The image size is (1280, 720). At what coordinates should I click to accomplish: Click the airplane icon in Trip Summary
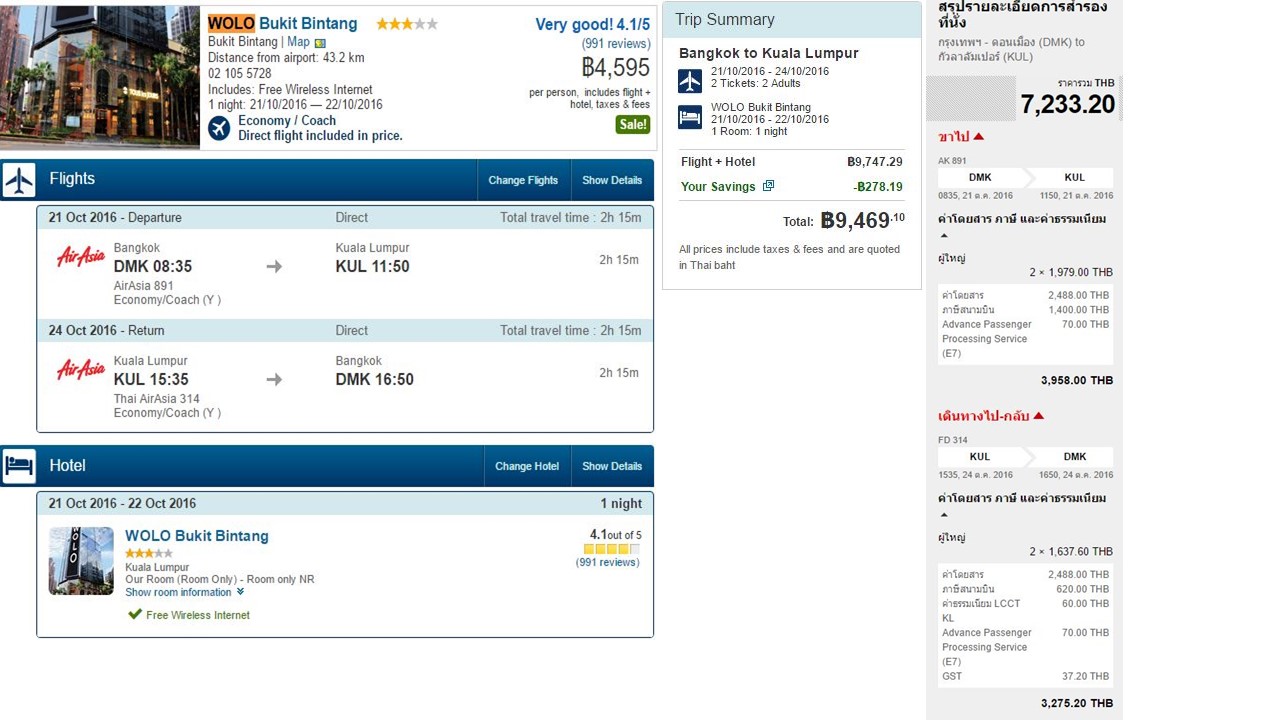tap(690, 80)
